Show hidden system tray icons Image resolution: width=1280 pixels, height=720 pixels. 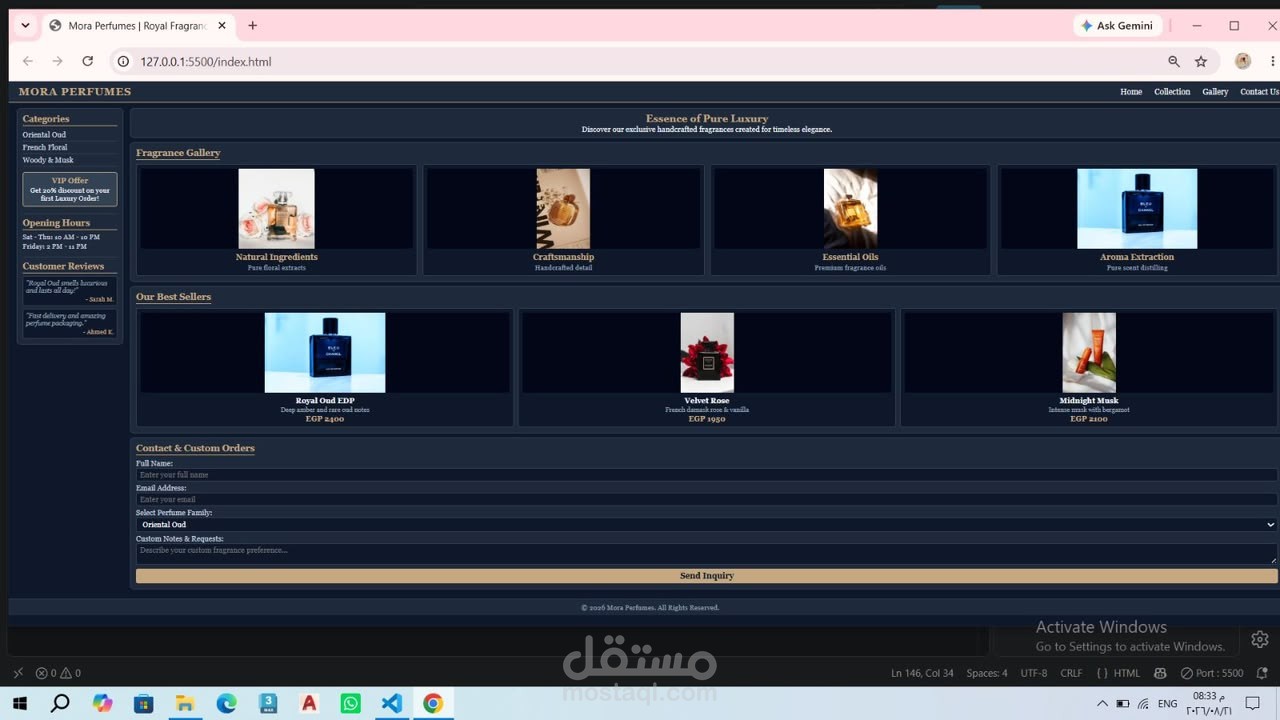tap(1102, 703)
